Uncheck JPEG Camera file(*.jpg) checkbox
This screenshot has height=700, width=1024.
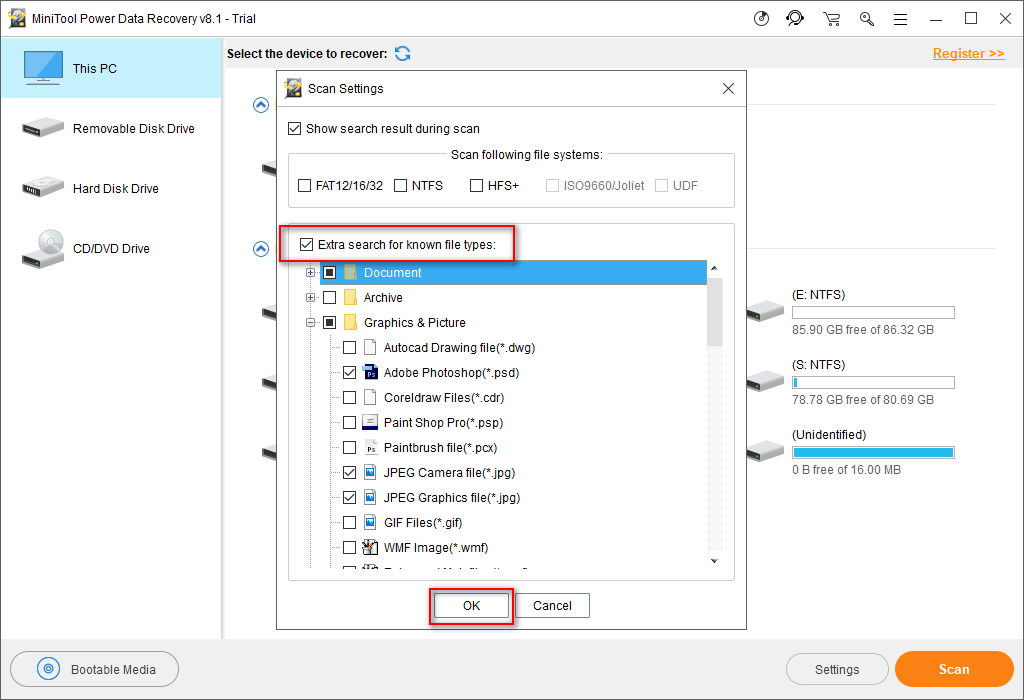349,472
